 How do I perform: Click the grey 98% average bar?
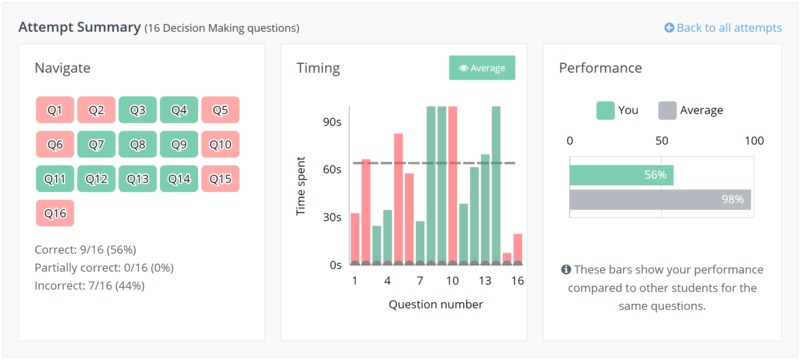click(660, 199)
